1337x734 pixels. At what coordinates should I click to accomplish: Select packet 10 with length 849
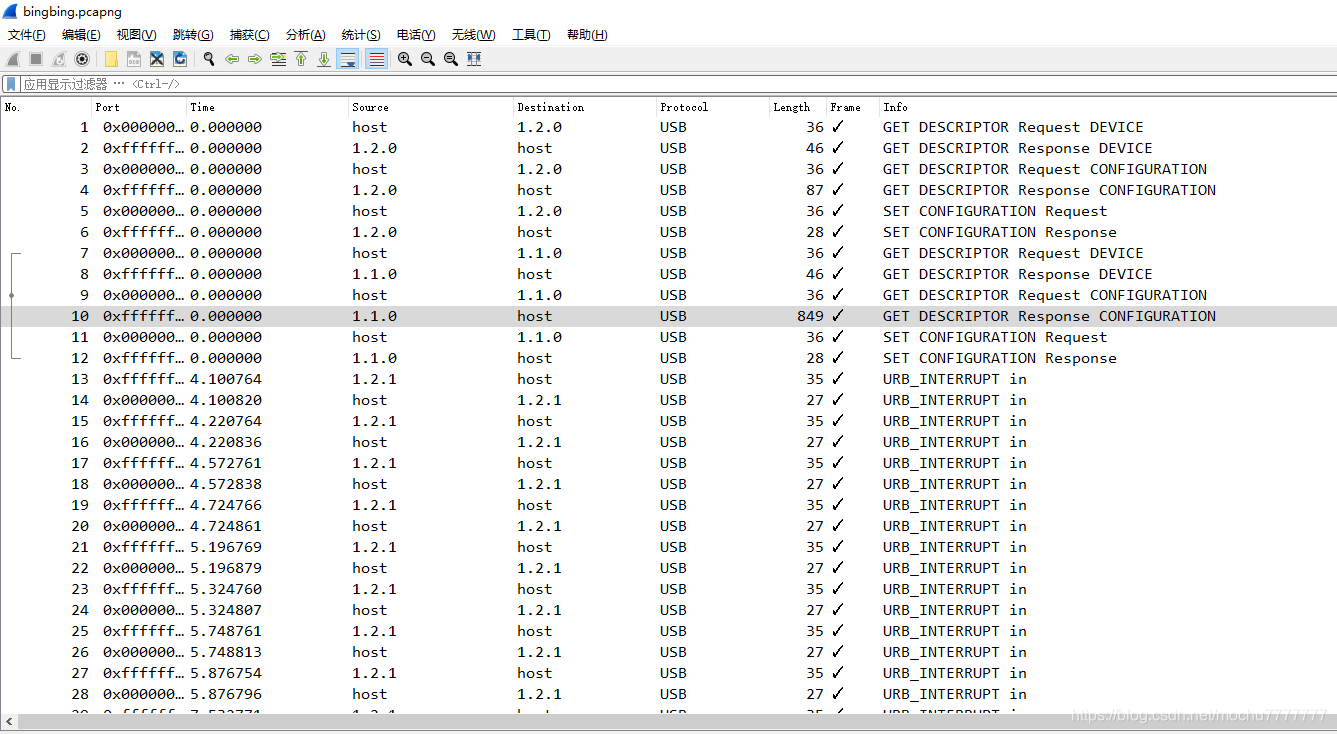pyautogui.click(x=668, y=316)
